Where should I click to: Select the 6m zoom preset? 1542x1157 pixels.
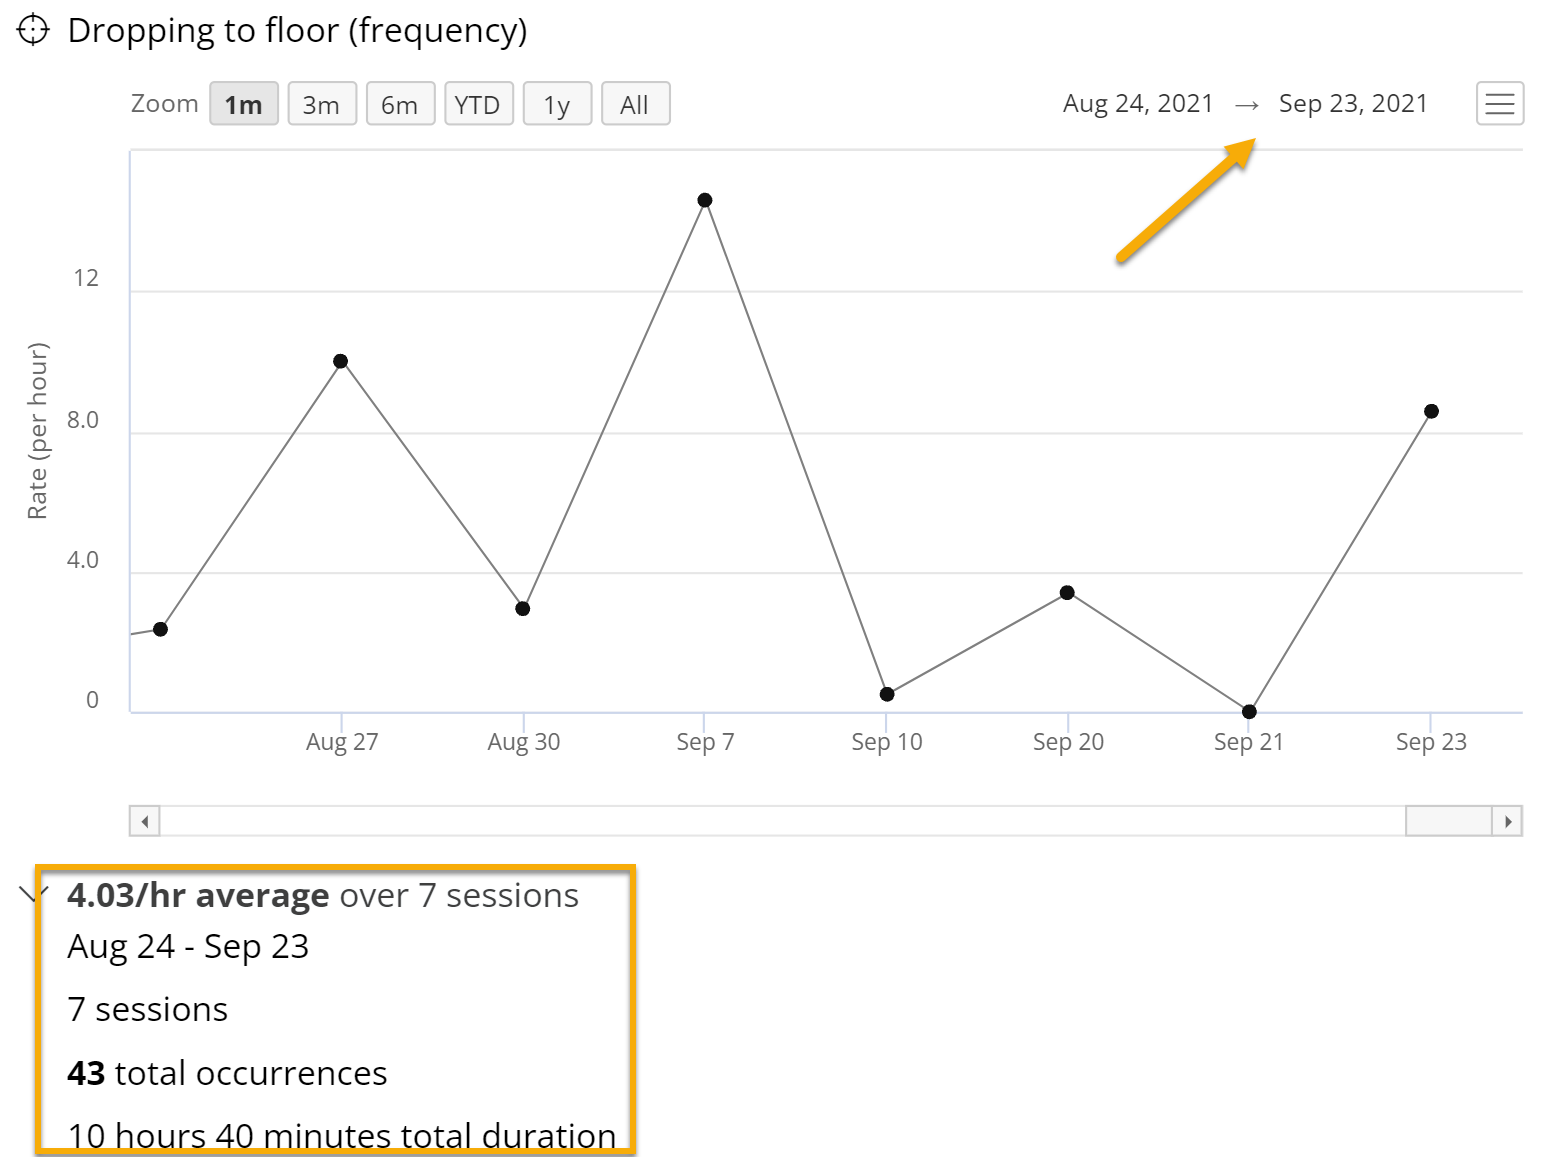(400, 103)
